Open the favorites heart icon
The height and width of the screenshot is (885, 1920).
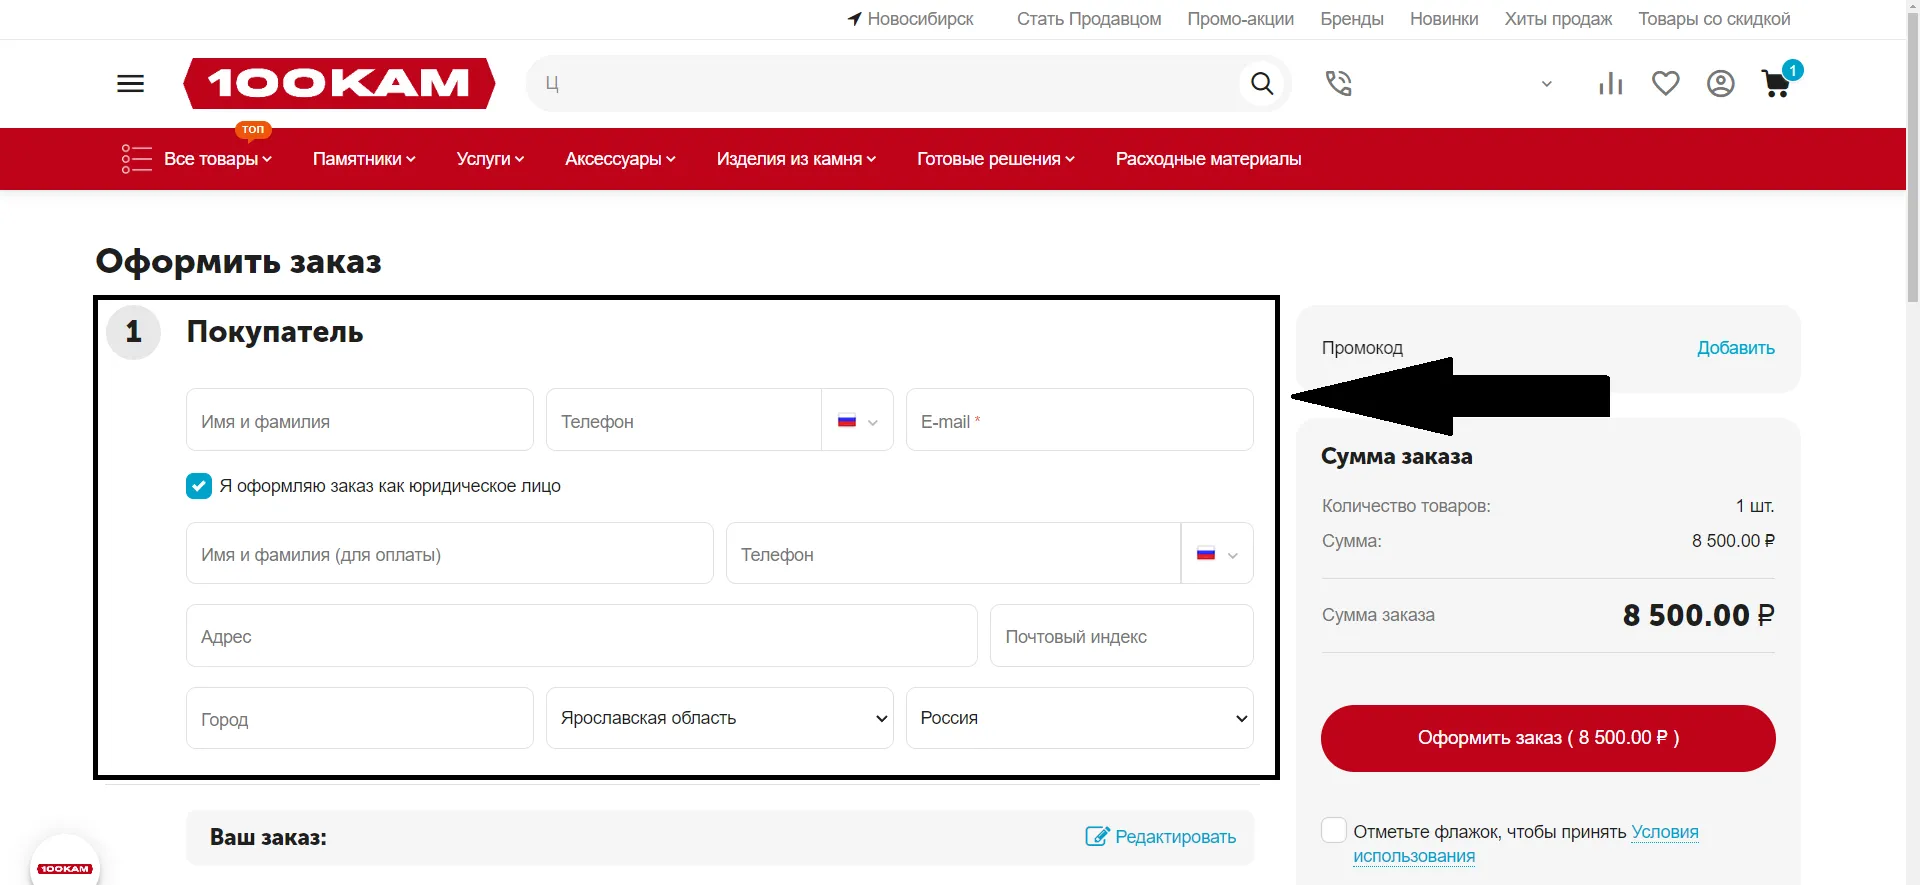pyautogui.click(x=1665, y=84)
